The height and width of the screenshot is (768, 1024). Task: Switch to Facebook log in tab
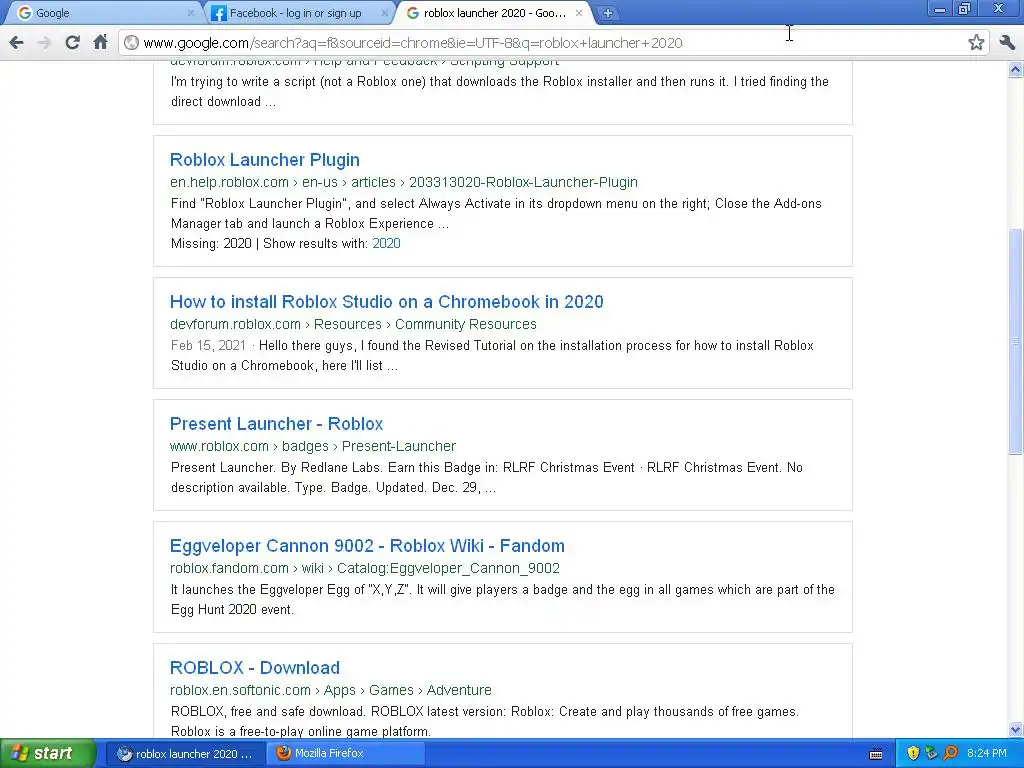[299, 13]
